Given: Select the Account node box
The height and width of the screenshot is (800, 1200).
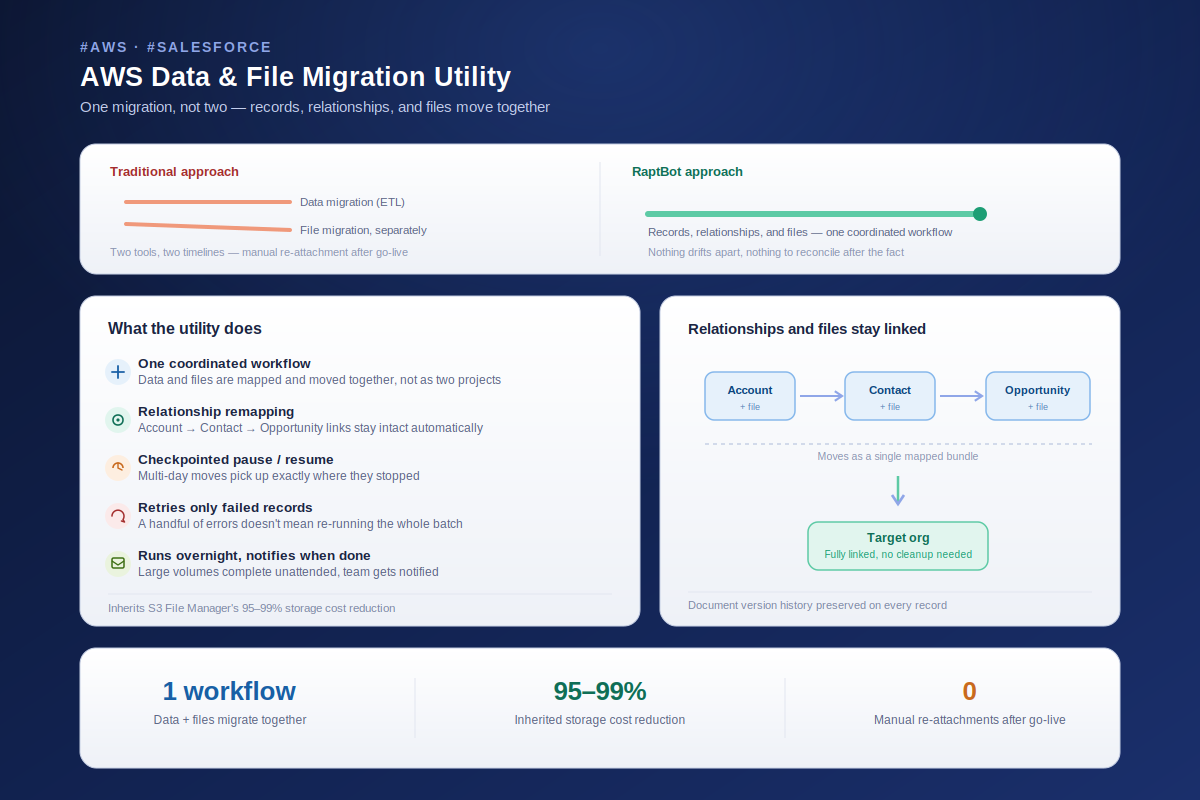Looking at the screenshot, I should [750, 396].
